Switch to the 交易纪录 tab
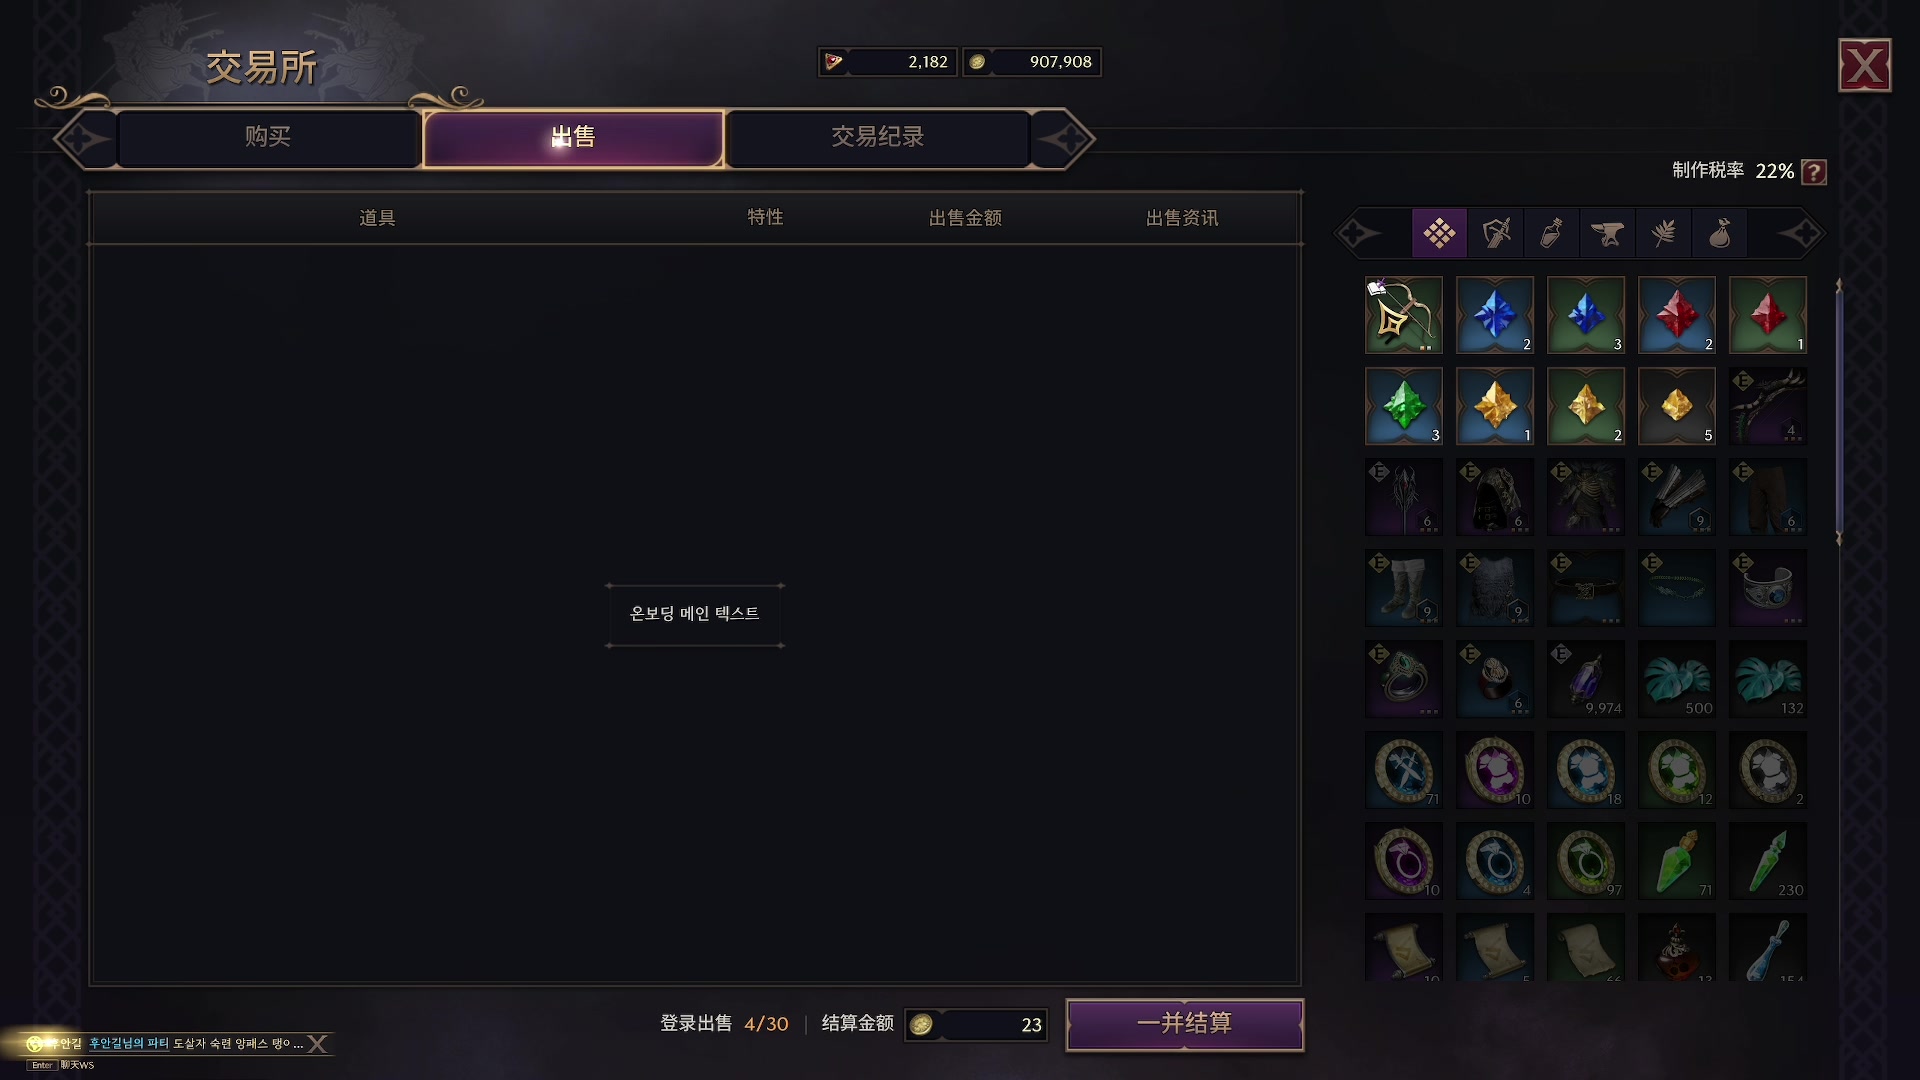This screenshot has width=1920, height=1080. pos(878,138)
